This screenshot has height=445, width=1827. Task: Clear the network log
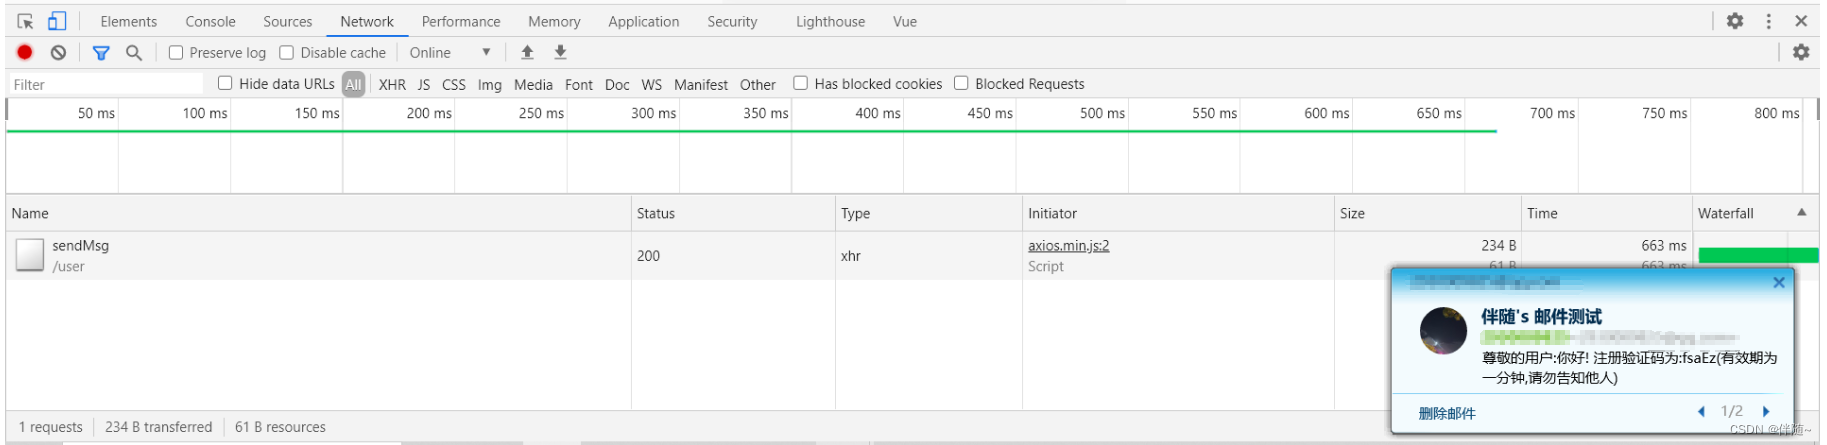pos(59,52)
